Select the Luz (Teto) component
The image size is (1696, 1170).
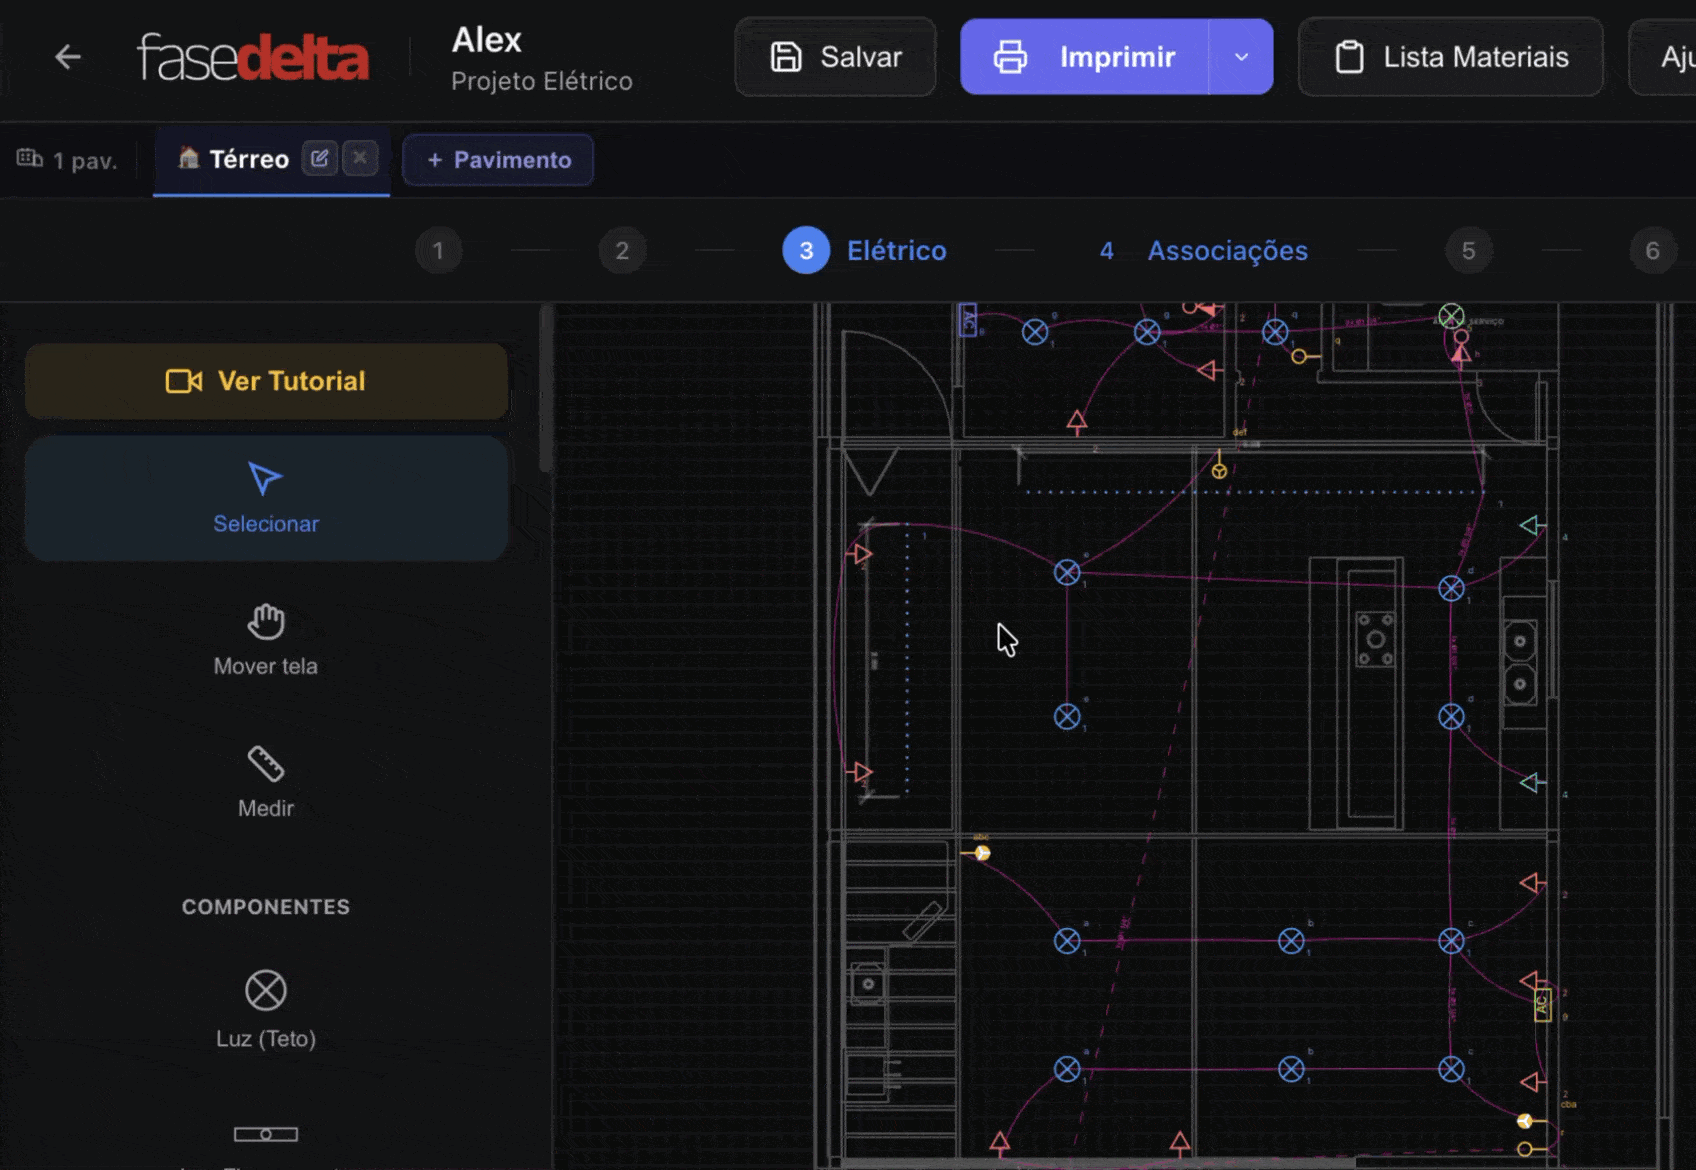coord(266,1009)
